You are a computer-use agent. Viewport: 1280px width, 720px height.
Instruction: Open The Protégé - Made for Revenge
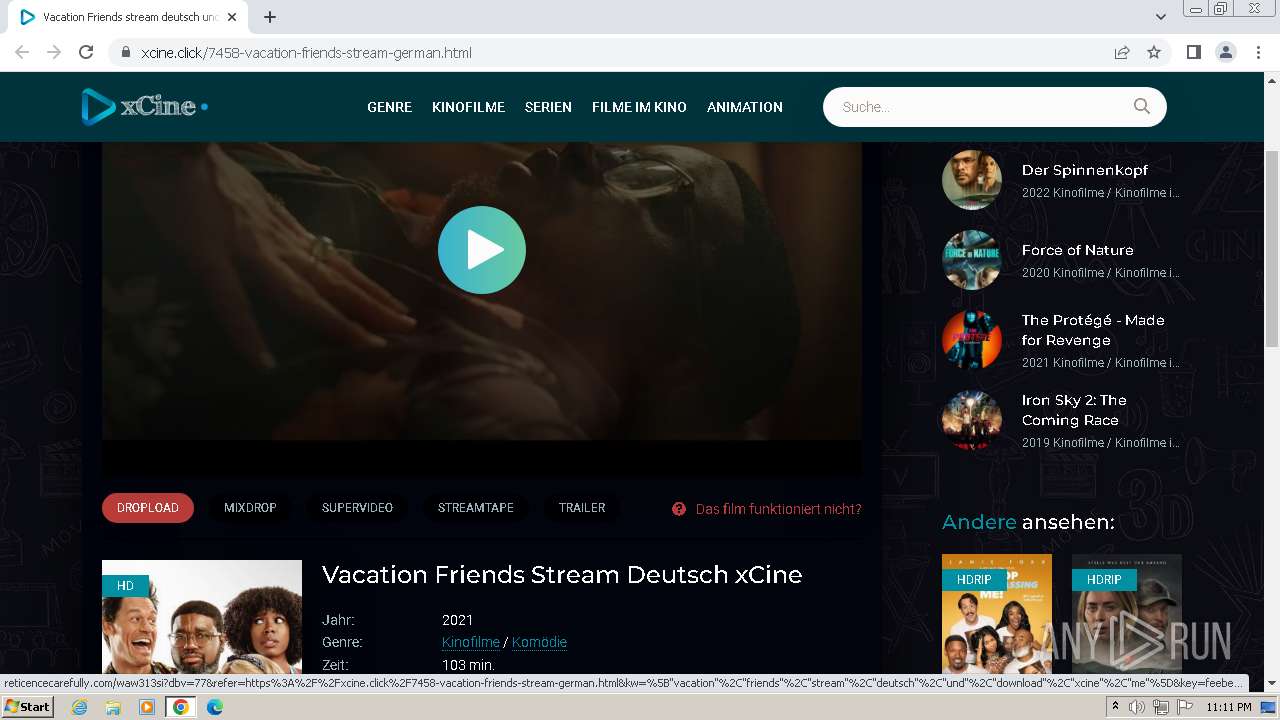click(x=1093, y=330)
